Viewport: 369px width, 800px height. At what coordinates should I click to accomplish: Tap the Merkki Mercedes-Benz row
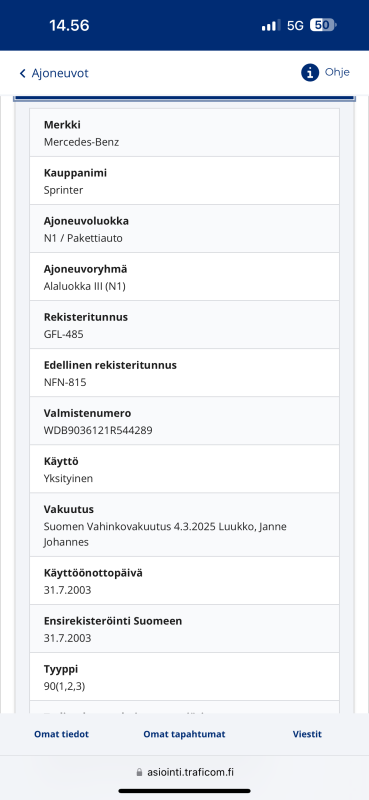[184, 133]
